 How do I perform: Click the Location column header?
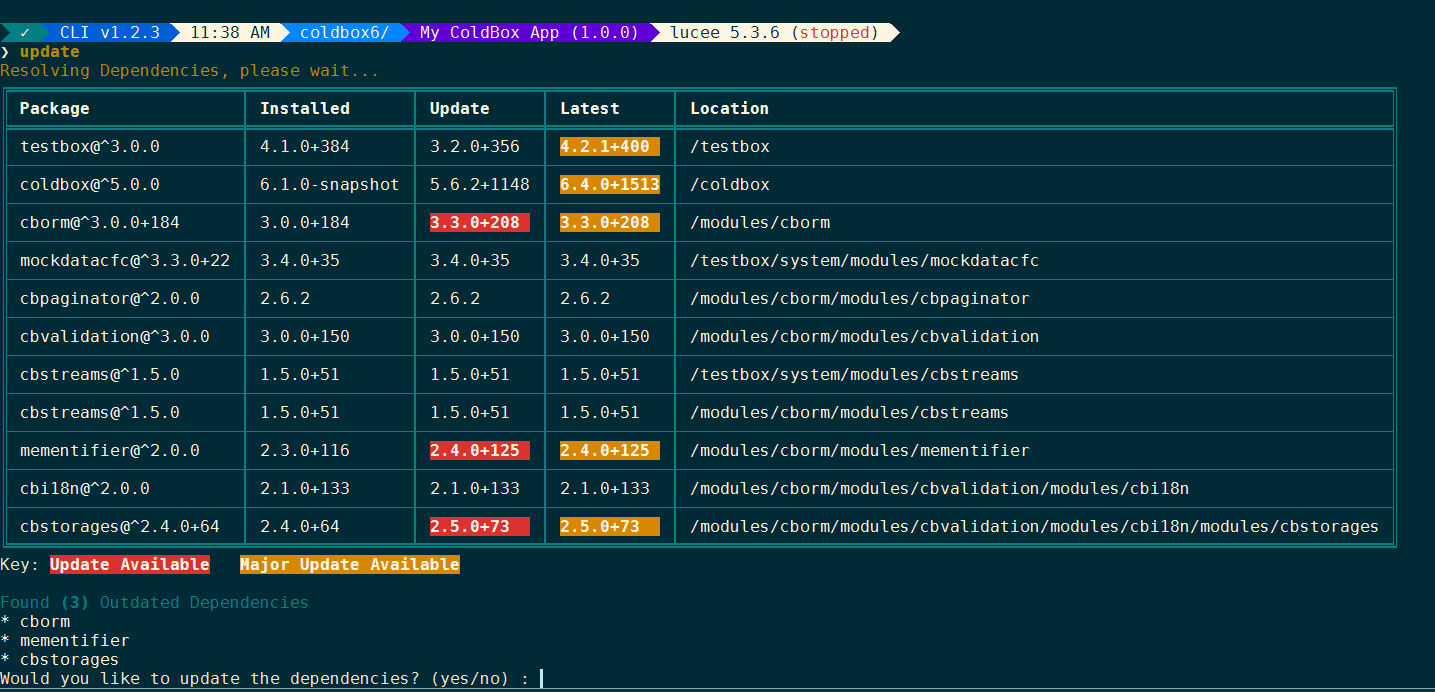(x=729, y=108)
